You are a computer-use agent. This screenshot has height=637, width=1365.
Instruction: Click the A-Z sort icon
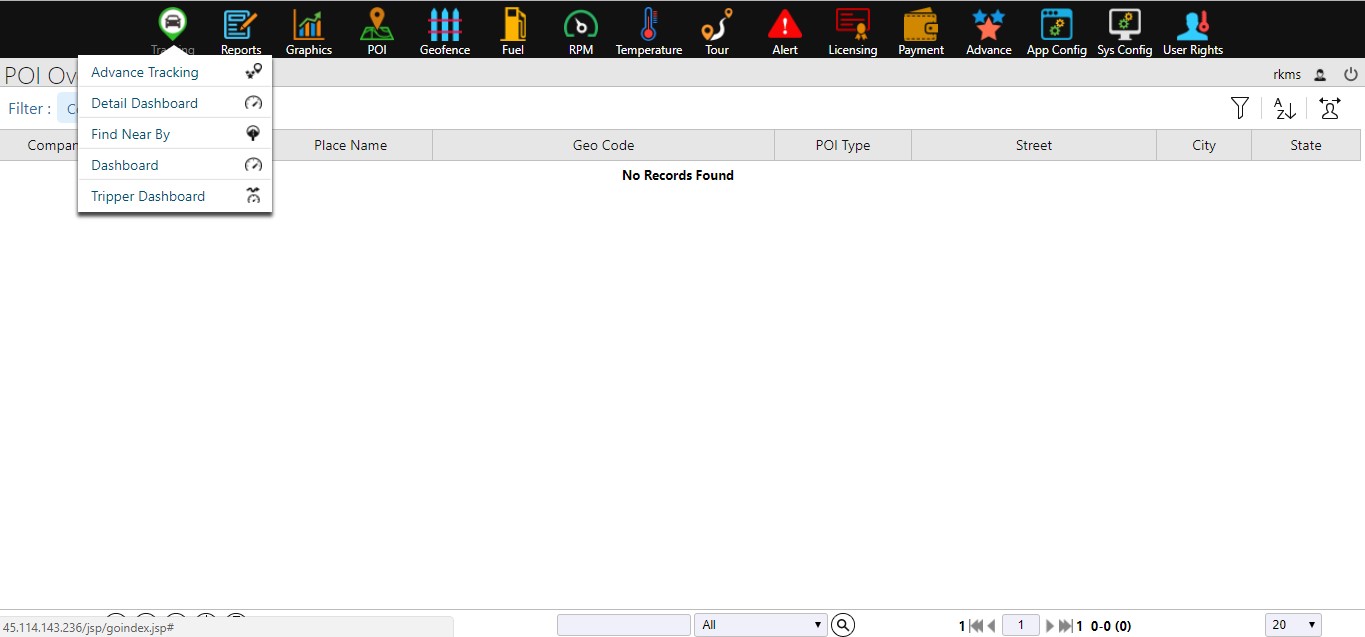(x=1285, y=109)
